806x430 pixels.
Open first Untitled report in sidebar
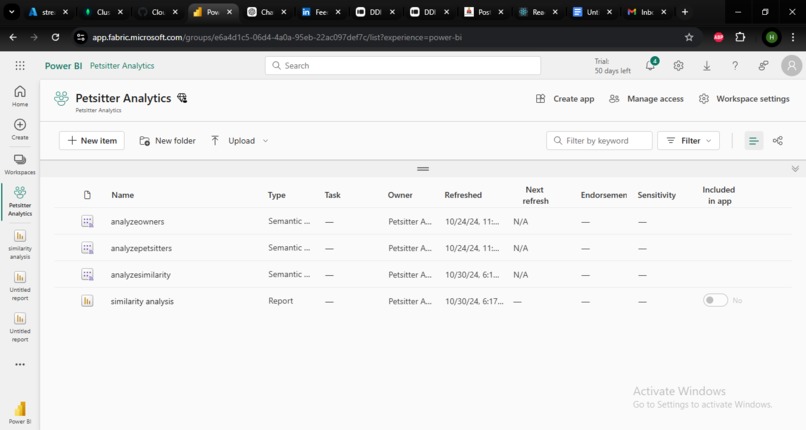pos(20,286)
